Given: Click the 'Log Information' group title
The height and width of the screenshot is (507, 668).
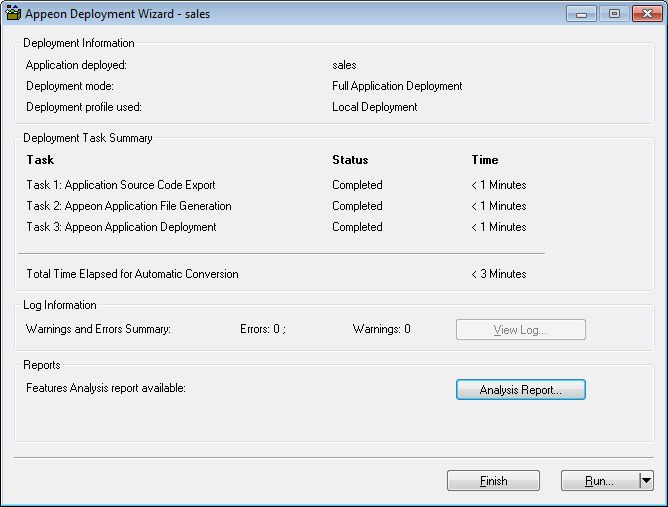Looking at the screenshot, I should tap(60, 305).
